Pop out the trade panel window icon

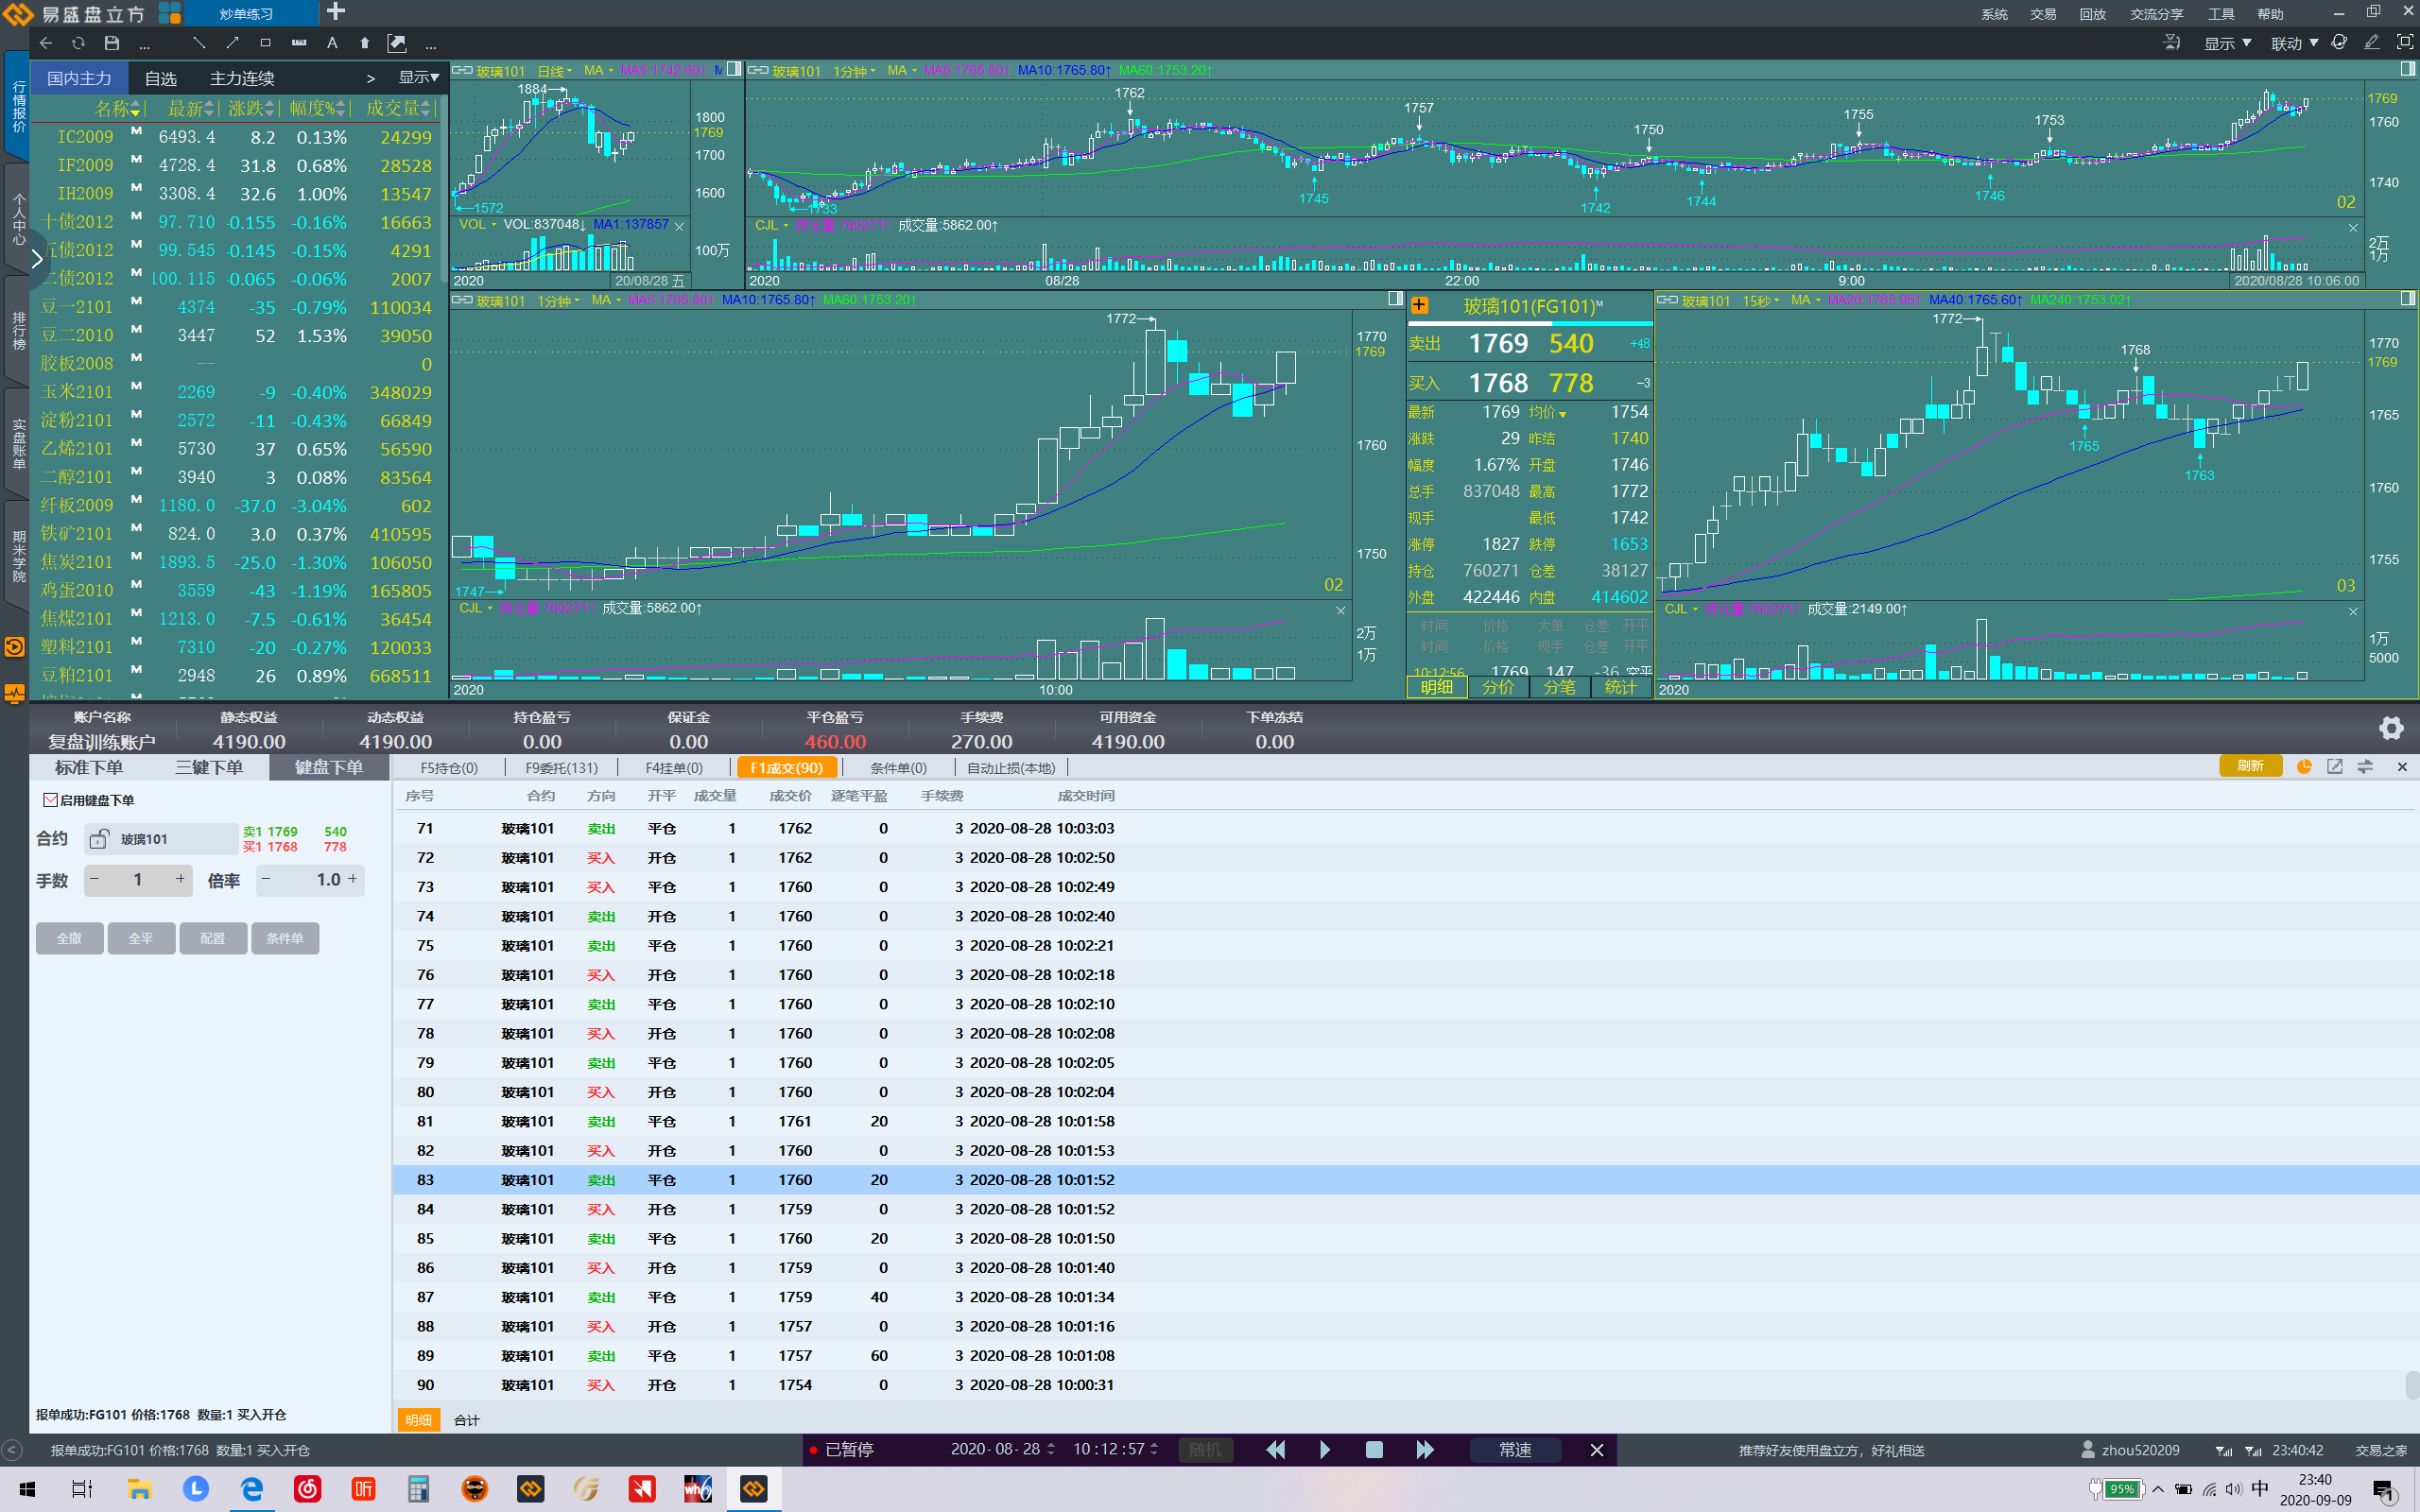click(2335, 766)
